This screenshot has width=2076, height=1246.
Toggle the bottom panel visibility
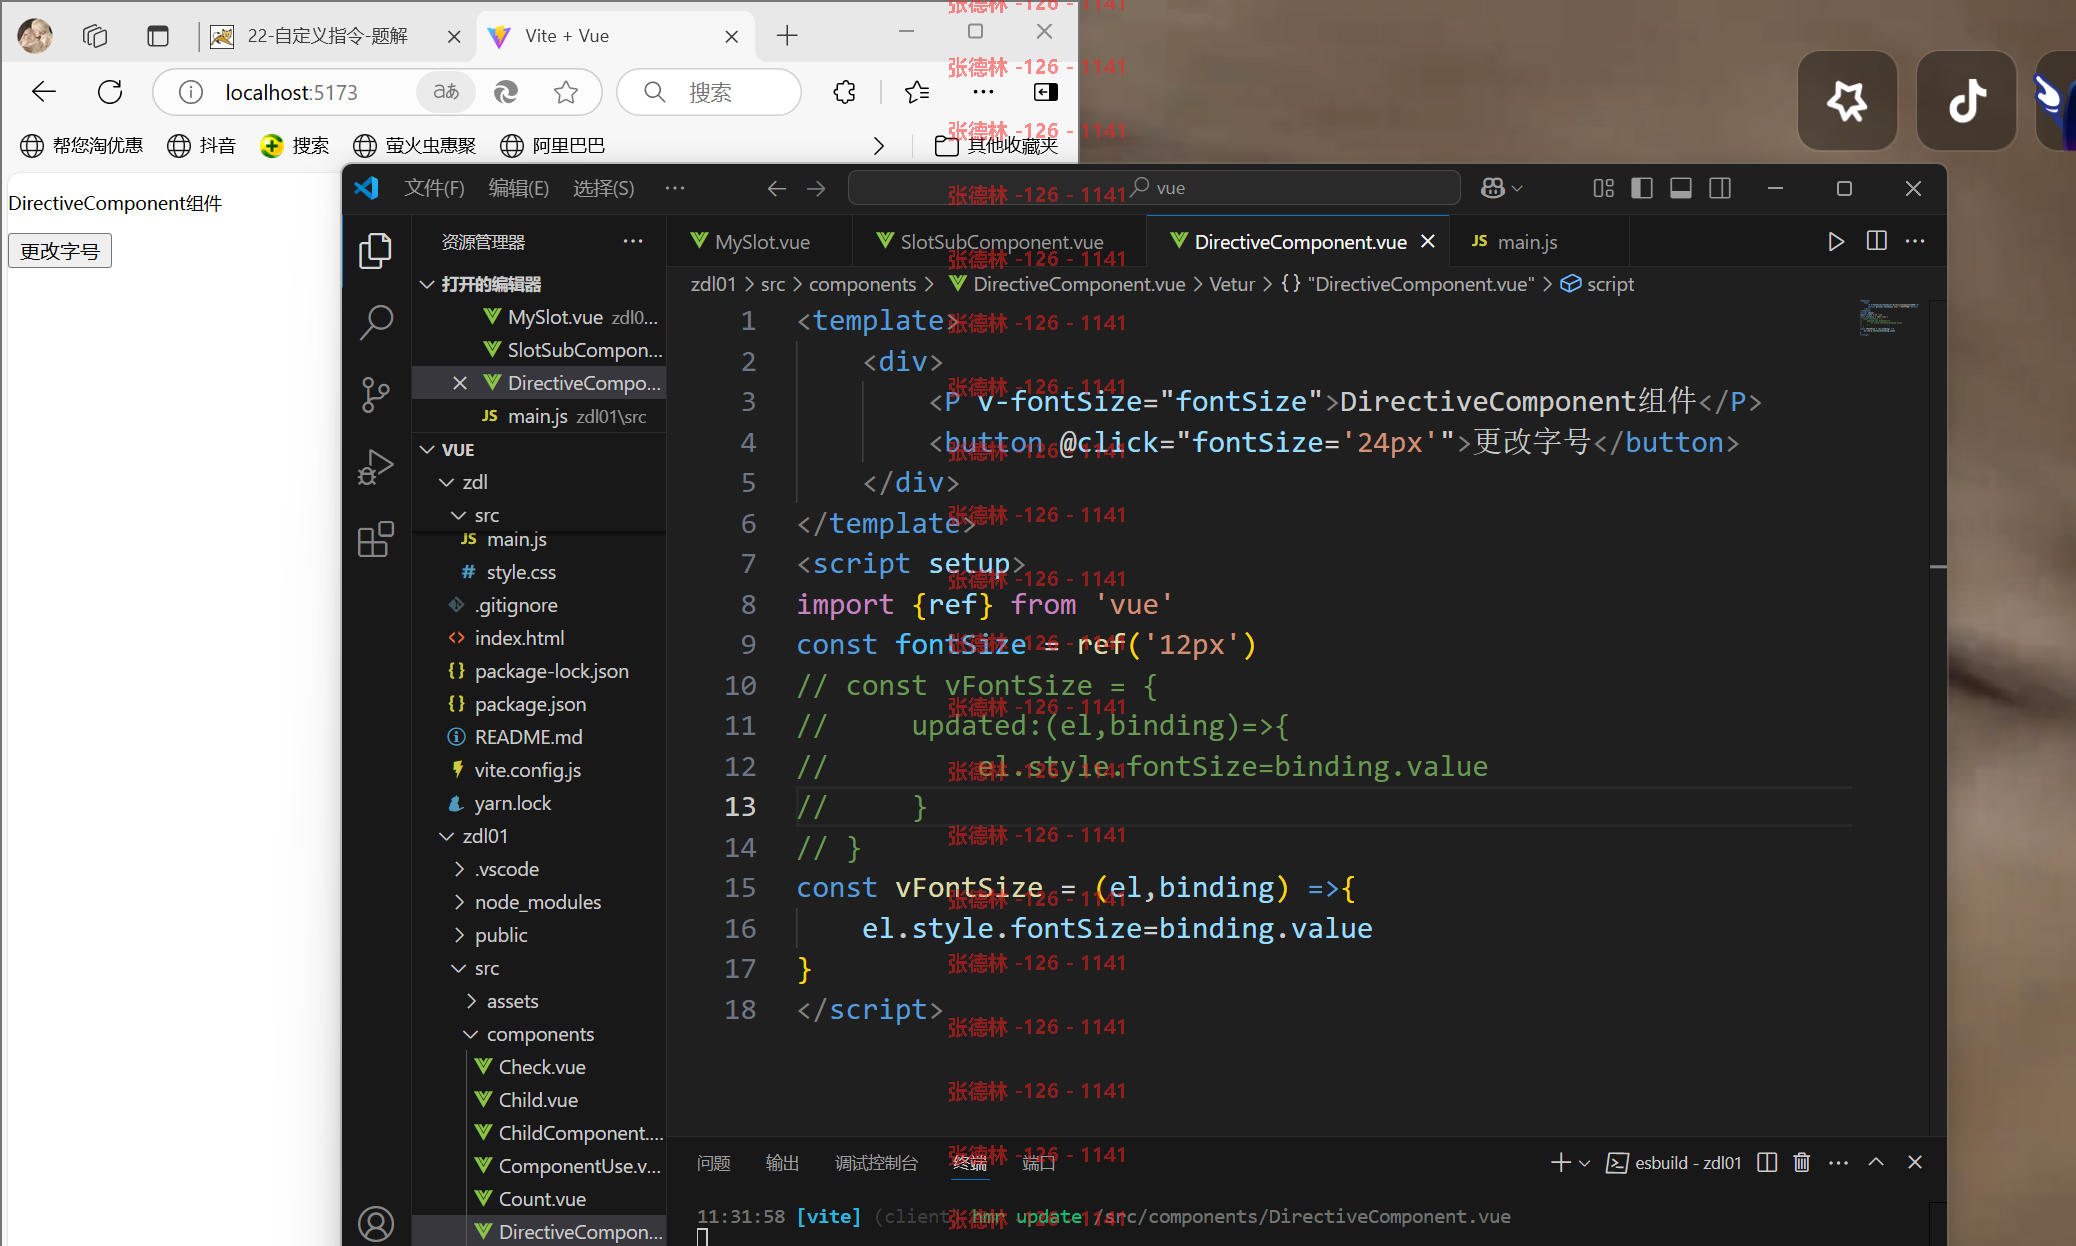click(1681, 188)
